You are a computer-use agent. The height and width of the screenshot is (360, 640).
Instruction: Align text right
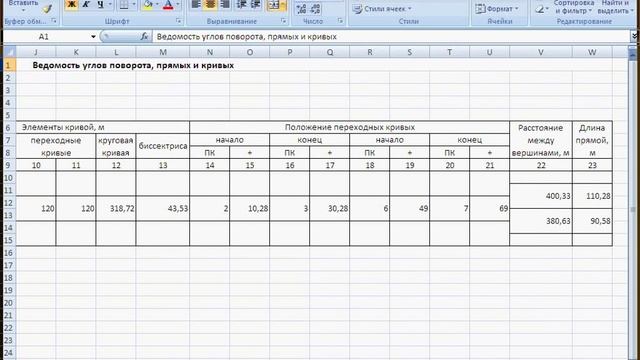[224, 4]
